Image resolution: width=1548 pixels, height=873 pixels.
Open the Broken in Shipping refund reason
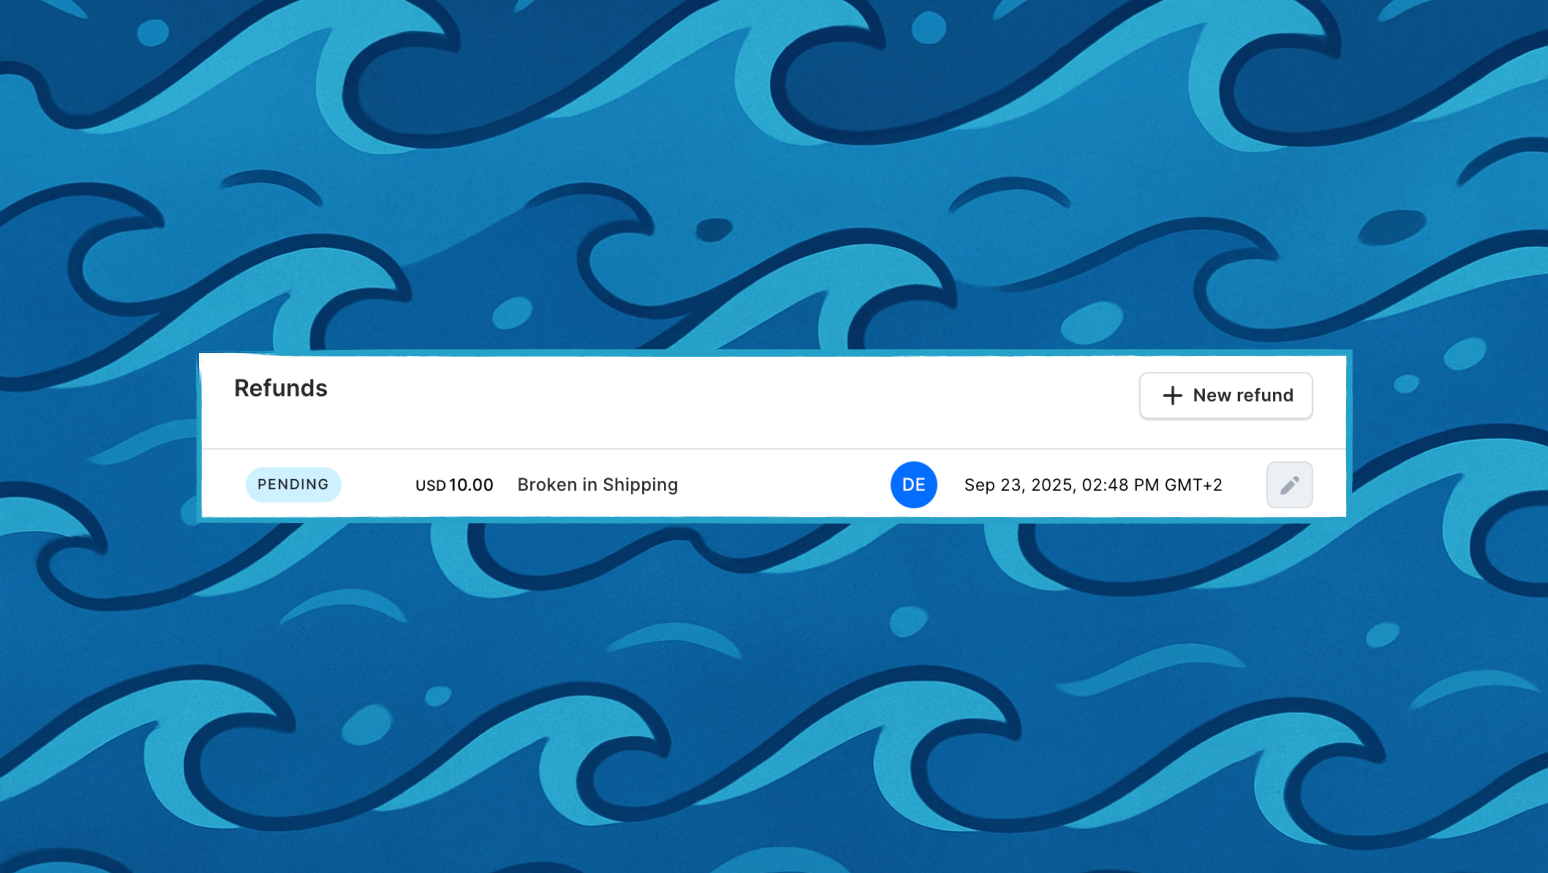[597, 485]
